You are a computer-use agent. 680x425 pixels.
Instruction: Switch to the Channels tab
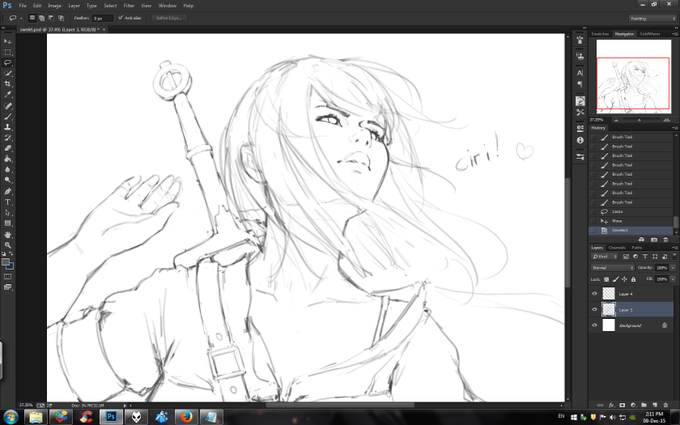pyautogui.click(x=617, y=248)
